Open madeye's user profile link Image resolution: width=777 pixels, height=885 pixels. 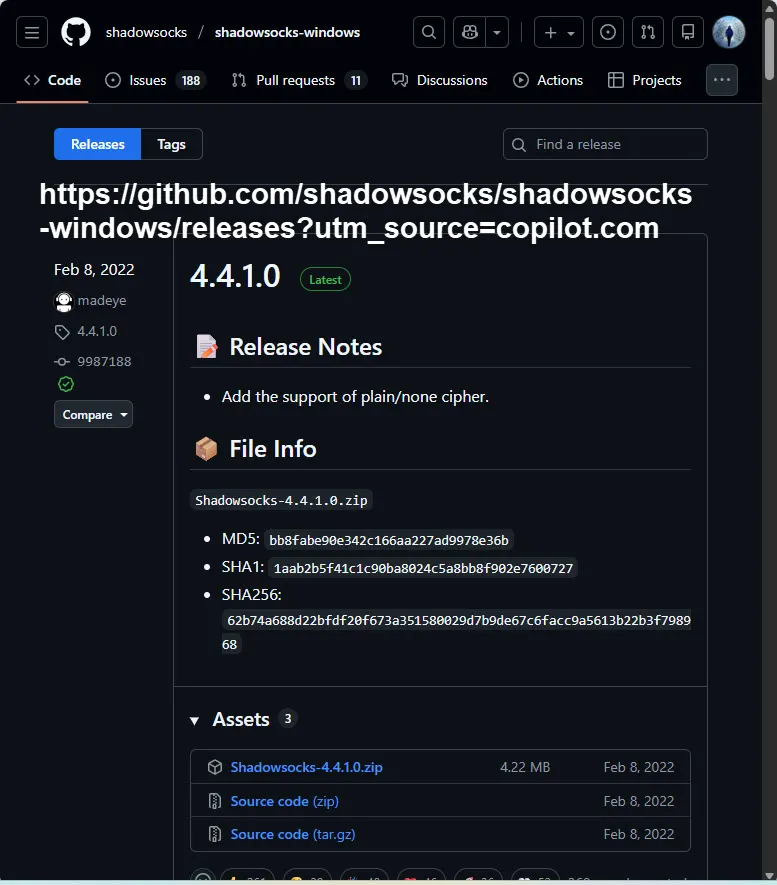pyautogui.click(x=102, y=300)
